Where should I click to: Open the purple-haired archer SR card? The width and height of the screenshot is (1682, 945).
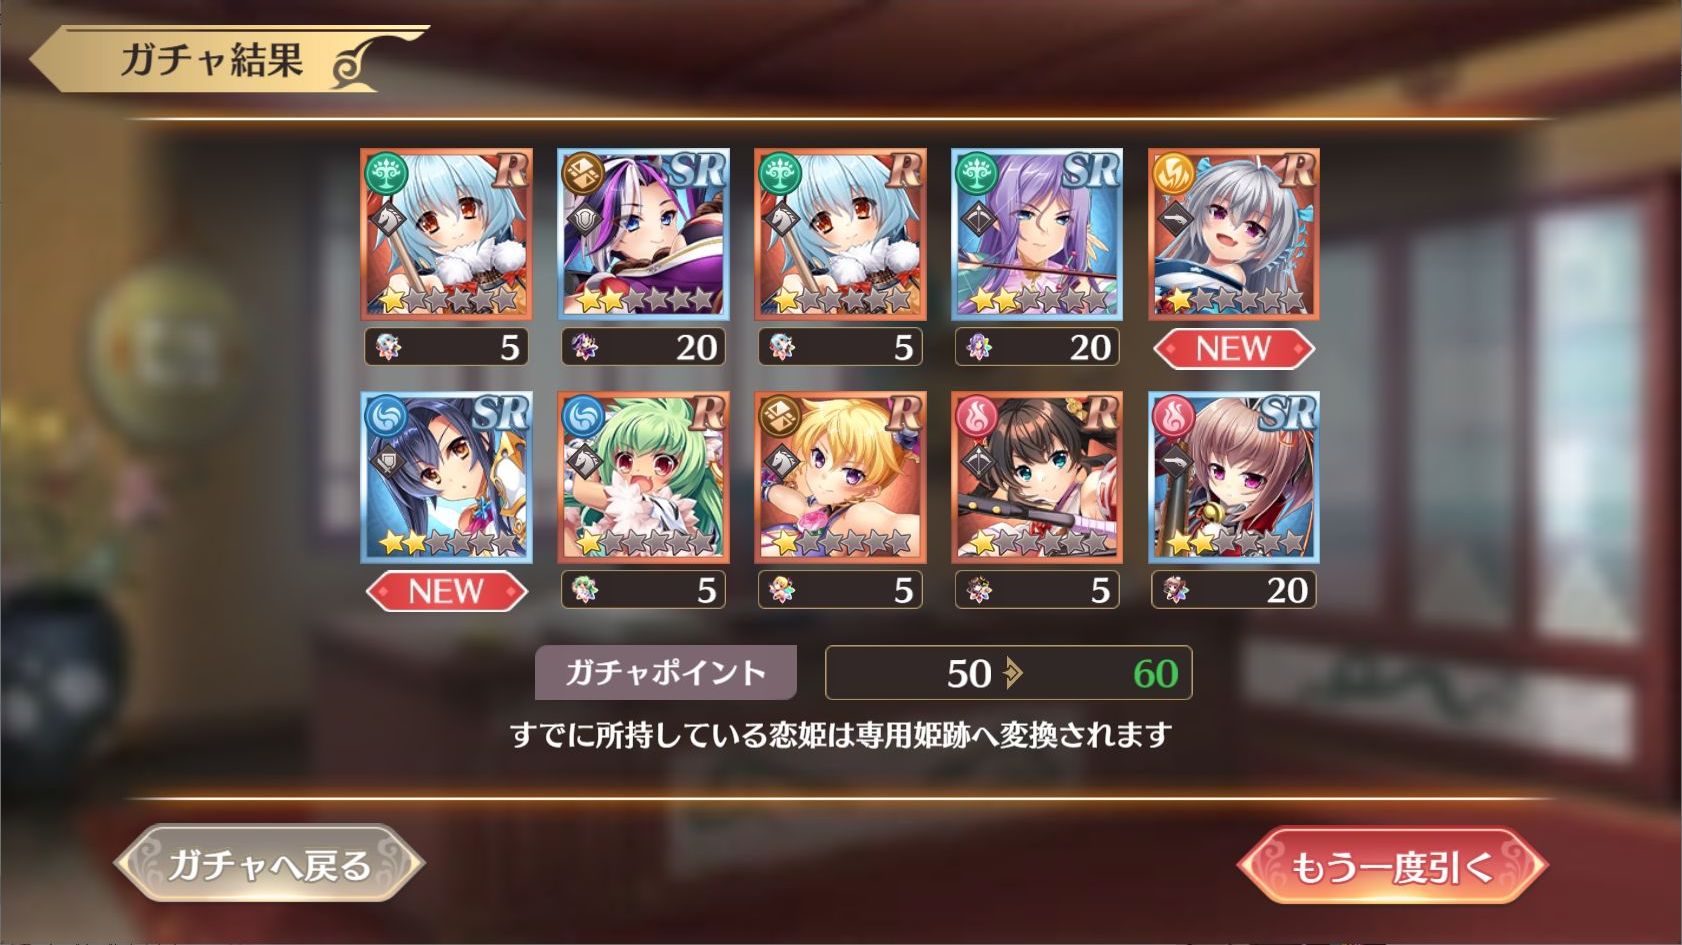(1037, 234)
